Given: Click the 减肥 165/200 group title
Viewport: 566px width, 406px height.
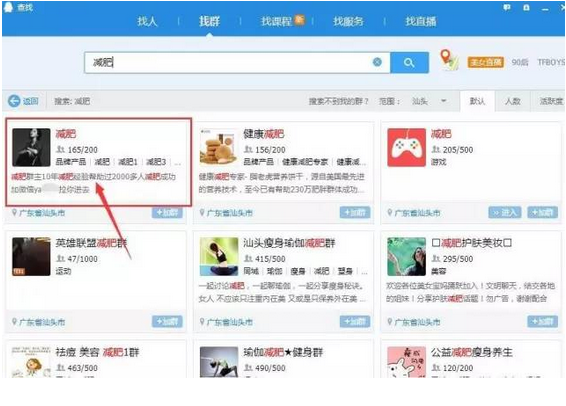Looking at the screenshot, I should (x=66, y=134).
